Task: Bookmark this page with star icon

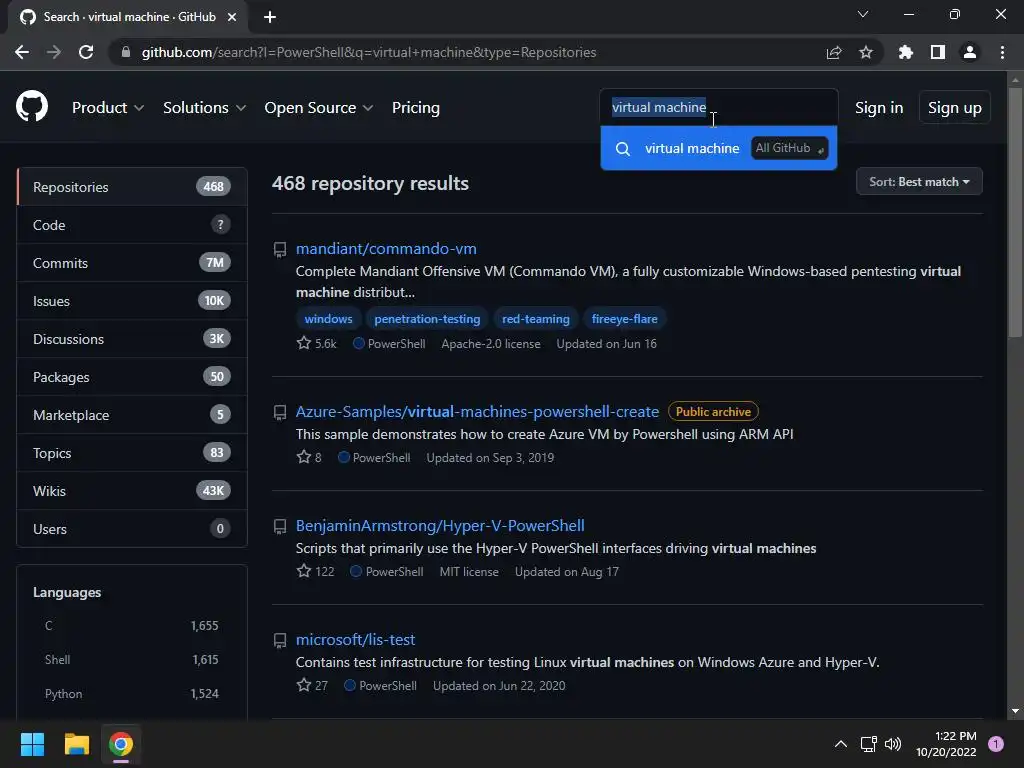Action: [866, 52]
